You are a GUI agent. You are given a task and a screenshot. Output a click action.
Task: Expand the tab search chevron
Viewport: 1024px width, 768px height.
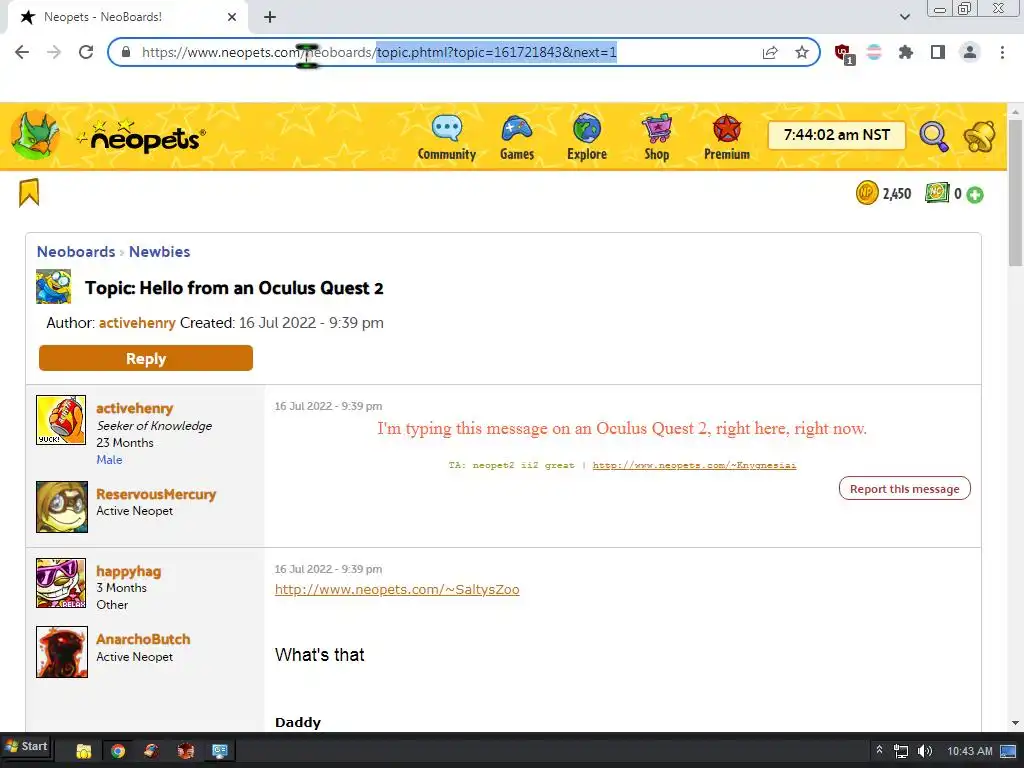[904, 17]
